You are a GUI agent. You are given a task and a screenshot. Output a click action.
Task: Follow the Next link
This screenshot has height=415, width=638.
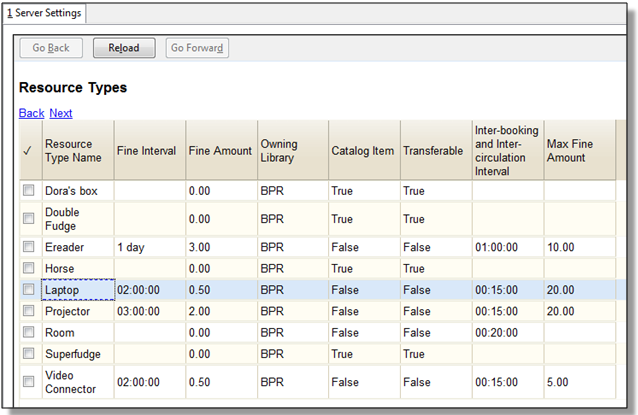click(61, 113)
